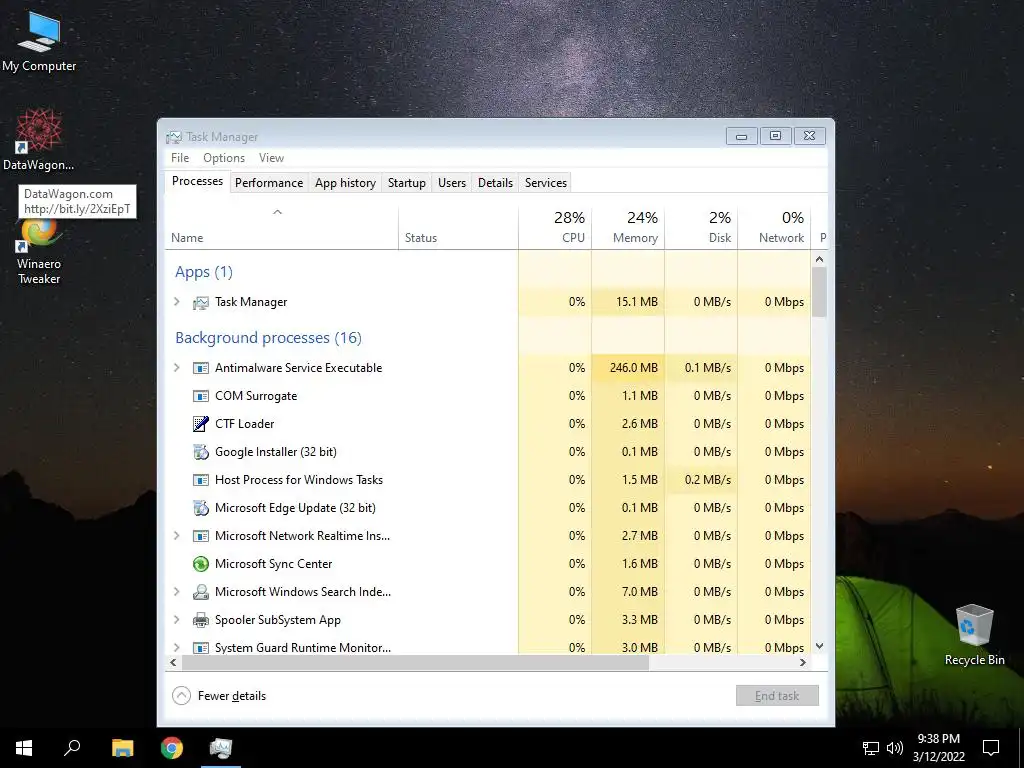Screen dimensions: 1024x768
Task: Click the vertical scrollbar thumb
Action: tap(820, 293)
